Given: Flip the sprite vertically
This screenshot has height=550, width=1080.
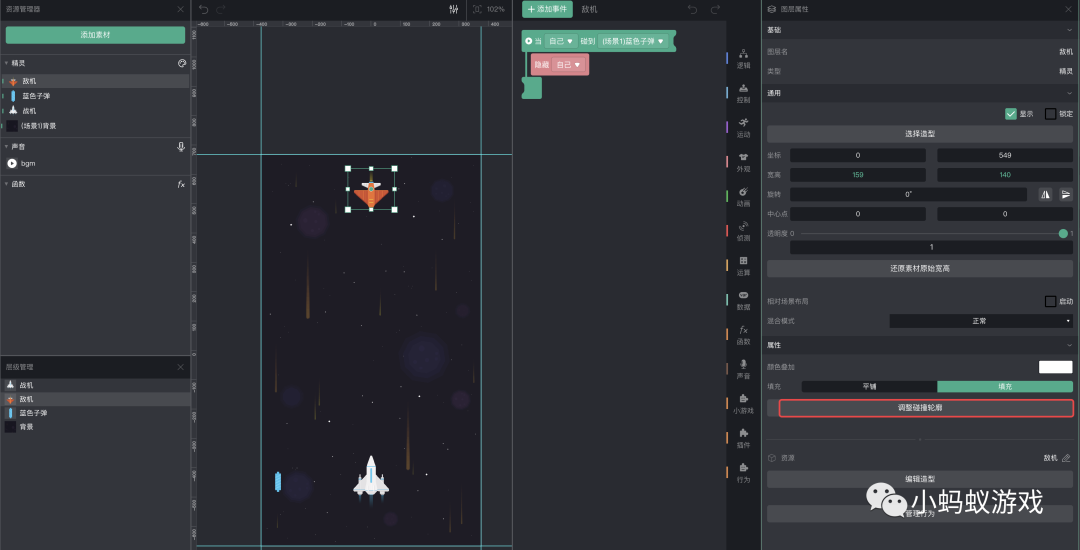Looking at the screenshot, I should pos(1066,194).
